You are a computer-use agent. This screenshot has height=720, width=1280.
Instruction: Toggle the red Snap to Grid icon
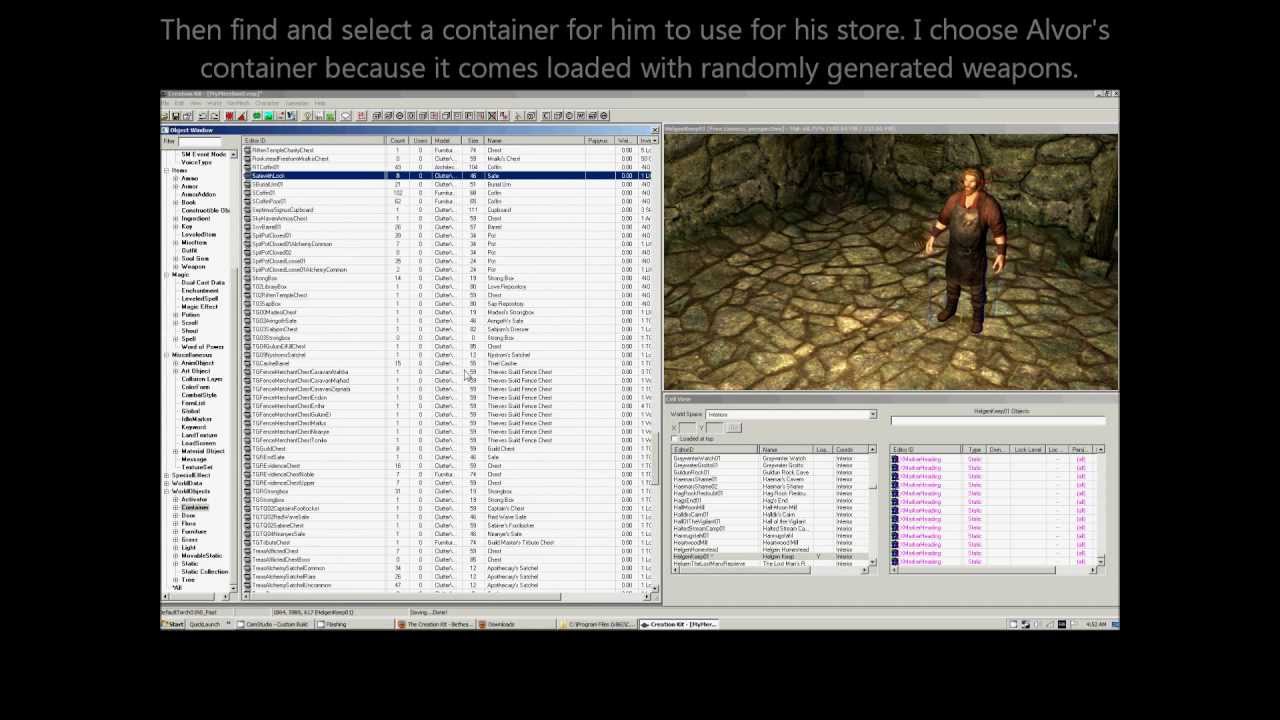(x=230, y=116)
